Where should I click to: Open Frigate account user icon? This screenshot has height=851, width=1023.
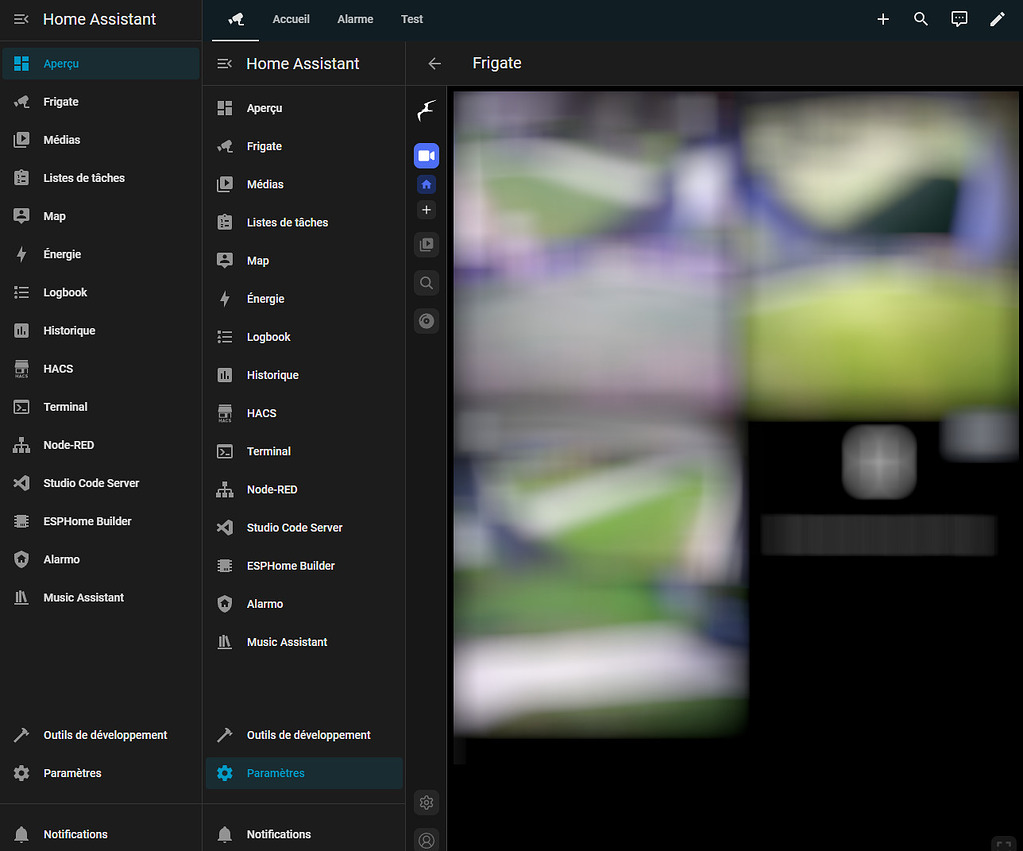point(427,840)
